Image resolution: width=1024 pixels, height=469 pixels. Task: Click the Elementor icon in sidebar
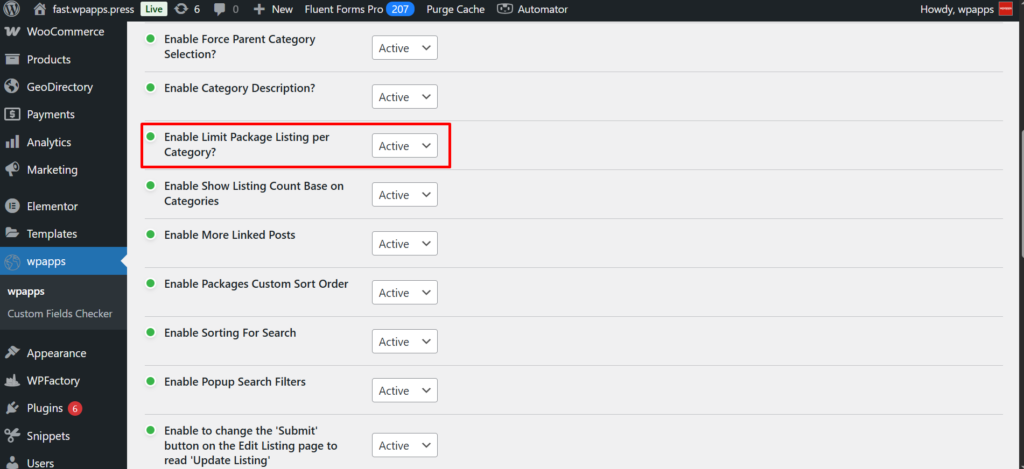click(x=13, y=206)
